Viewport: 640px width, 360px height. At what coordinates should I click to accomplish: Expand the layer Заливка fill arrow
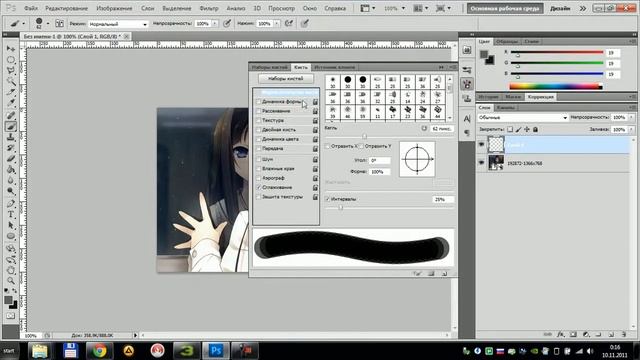coord(631,129)
